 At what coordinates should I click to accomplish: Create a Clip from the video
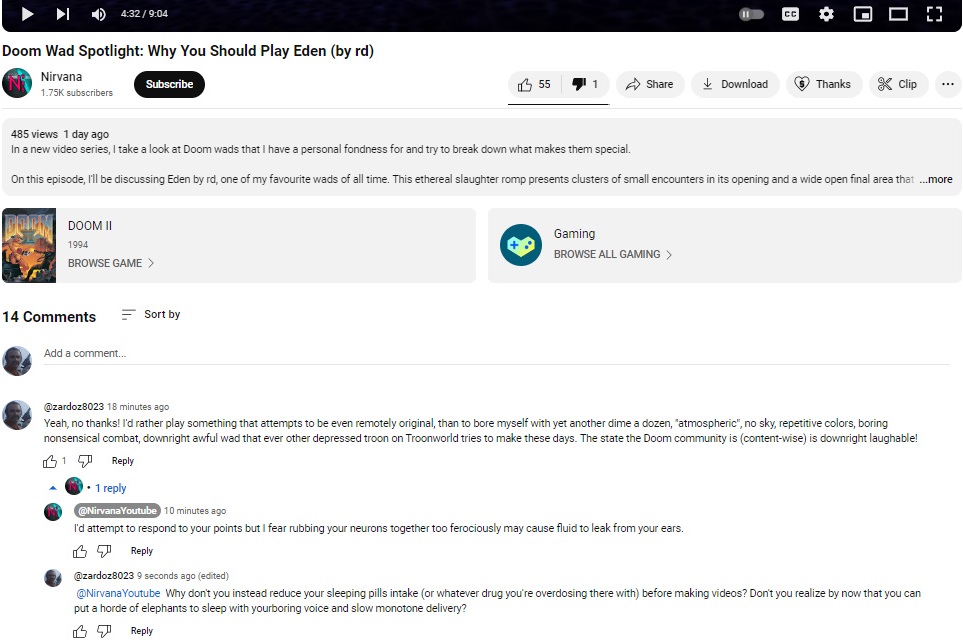(898, 84)
